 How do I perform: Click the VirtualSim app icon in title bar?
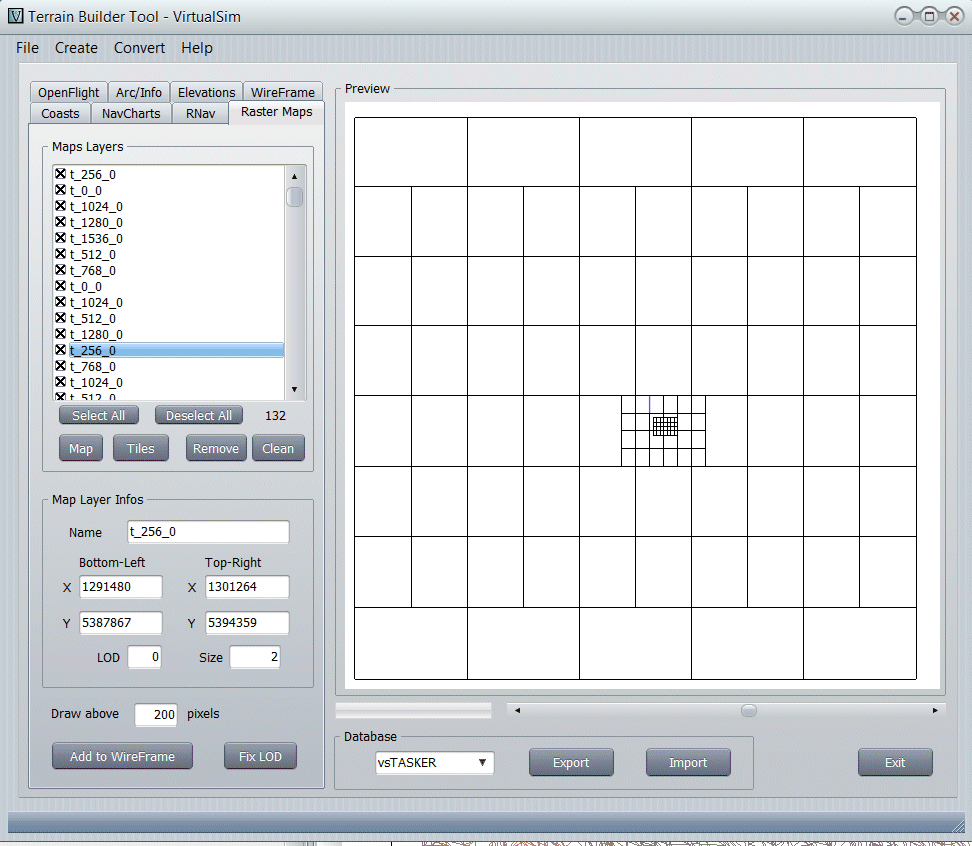[x=15, y=16]
